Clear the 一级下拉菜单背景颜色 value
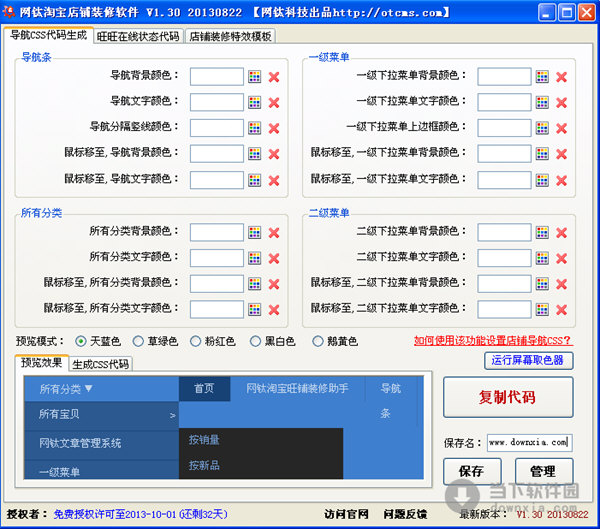Image resolution: width=600 pixels, height=529 pixels. [561, 77]
